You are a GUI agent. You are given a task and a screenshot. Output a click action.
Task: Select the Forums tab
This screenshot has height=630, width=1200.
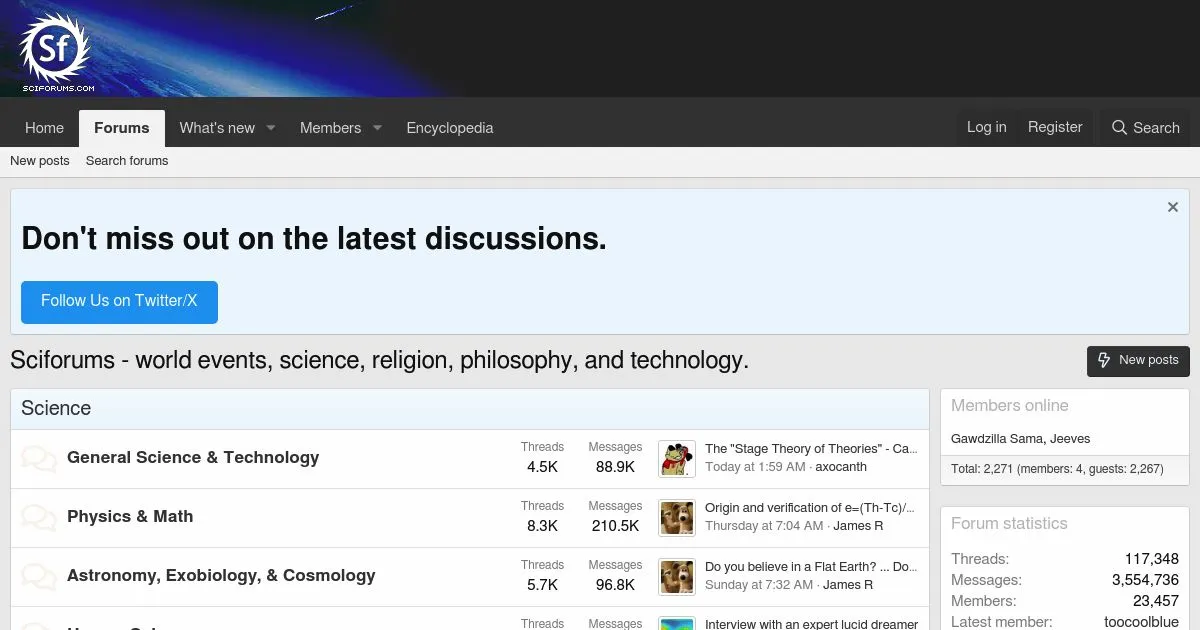pyautogui.click(x=122, y=128)
